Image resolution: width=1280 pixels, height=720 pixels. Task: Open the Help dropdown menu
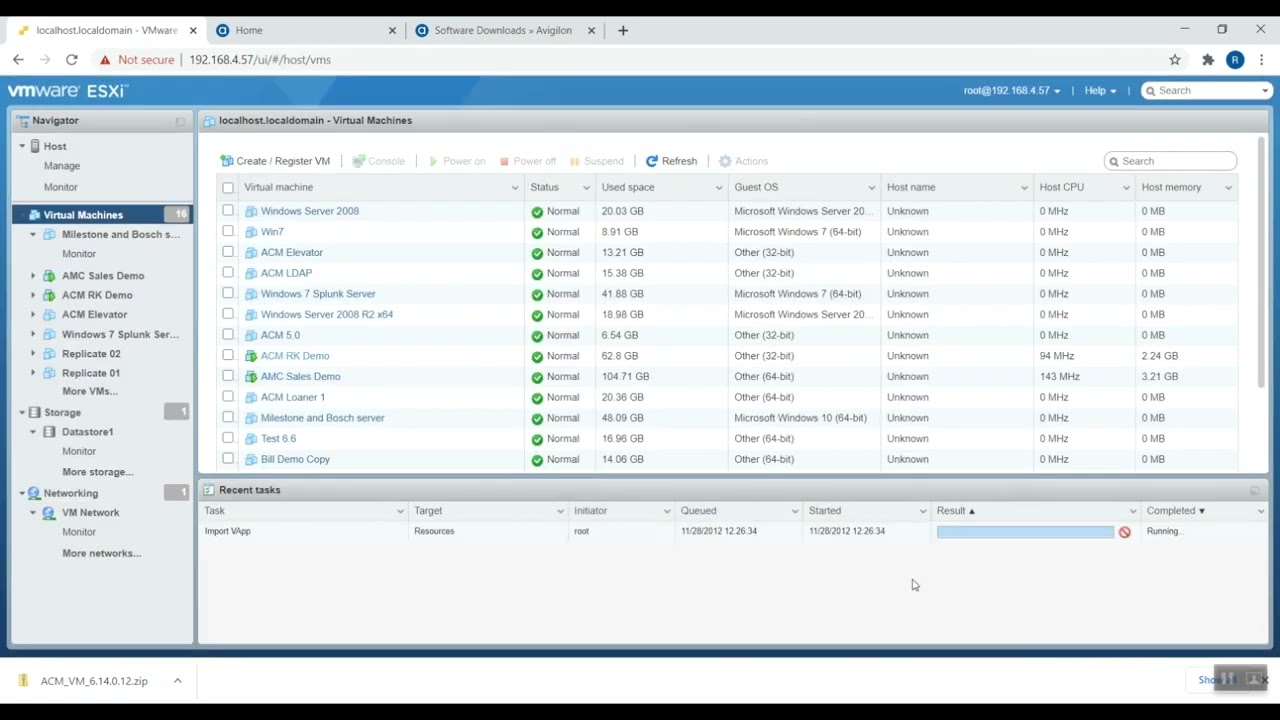coord(1100,91)
